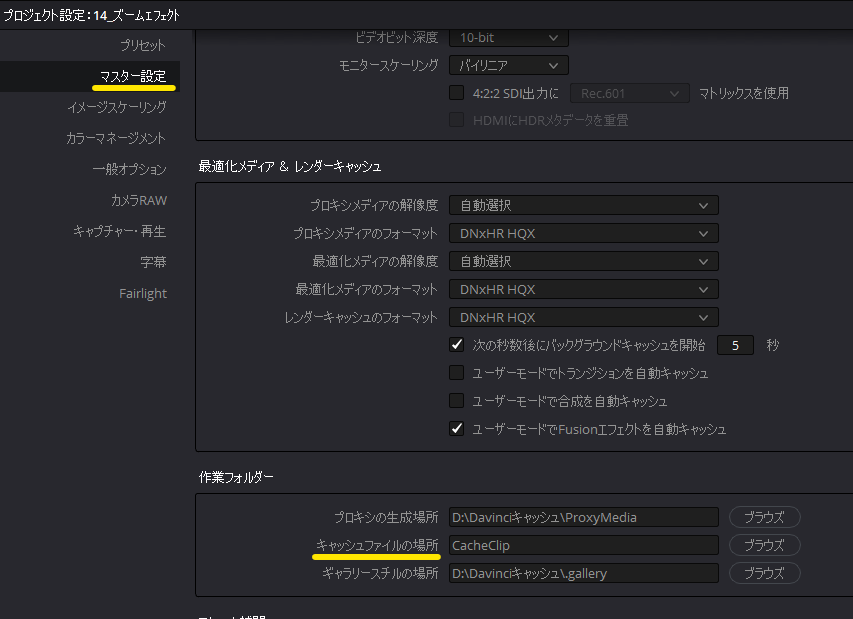Browse for the ギャラリースチルの場所 folder
Viewport: 853px width, 619px height.
click(x=763, y=573)
